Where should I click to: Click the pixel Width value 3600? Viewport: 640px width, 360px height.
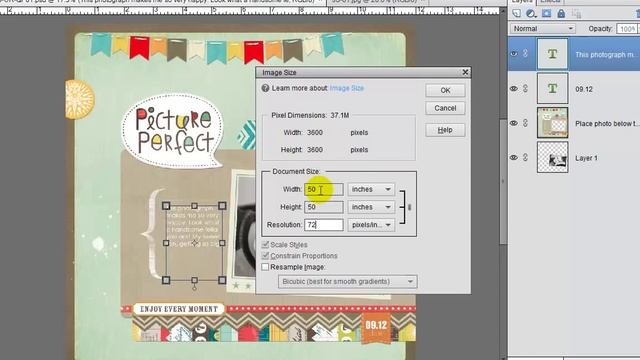click(x=315, y=133)
